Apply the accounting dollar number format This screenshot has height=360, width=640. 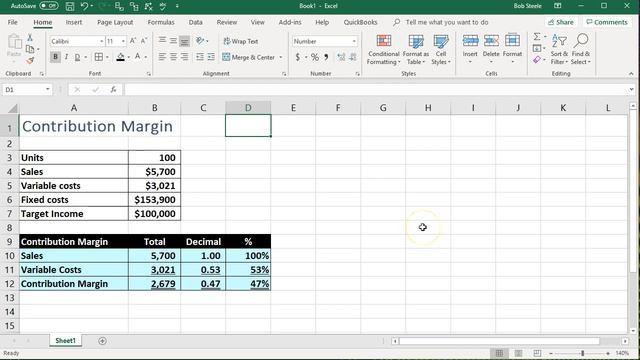point(298,57)
